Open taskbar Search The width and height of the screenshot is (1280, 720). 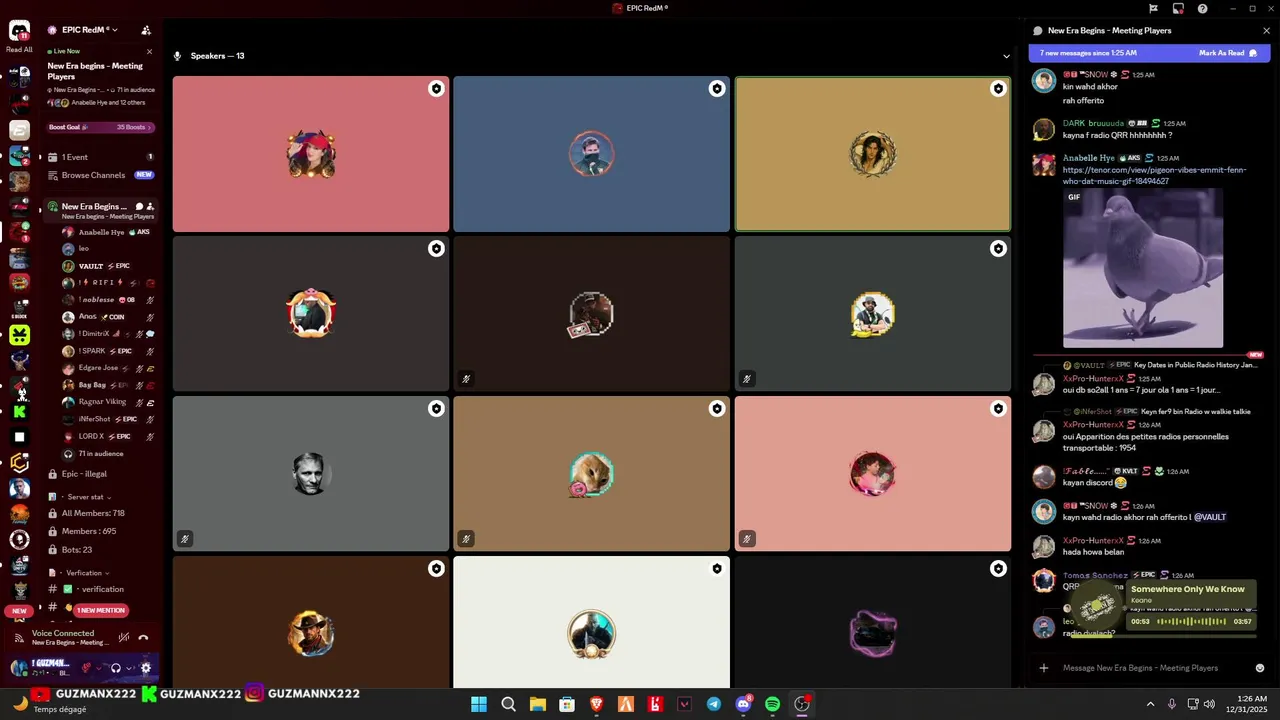click(508, 704)
